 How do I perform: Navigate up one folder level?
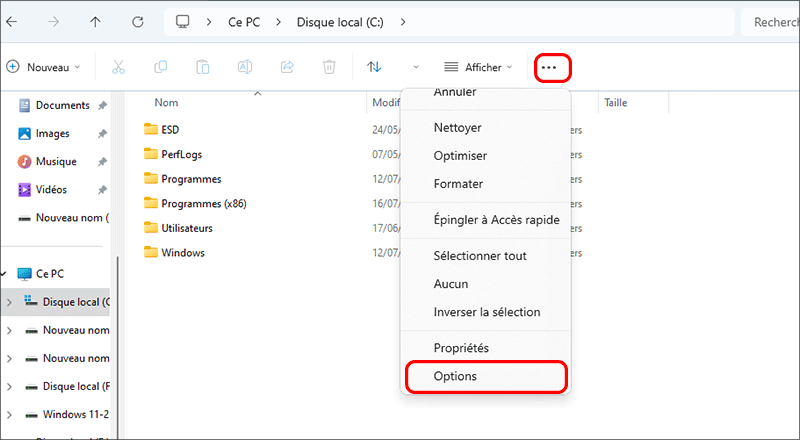click(x=95, y=22)
